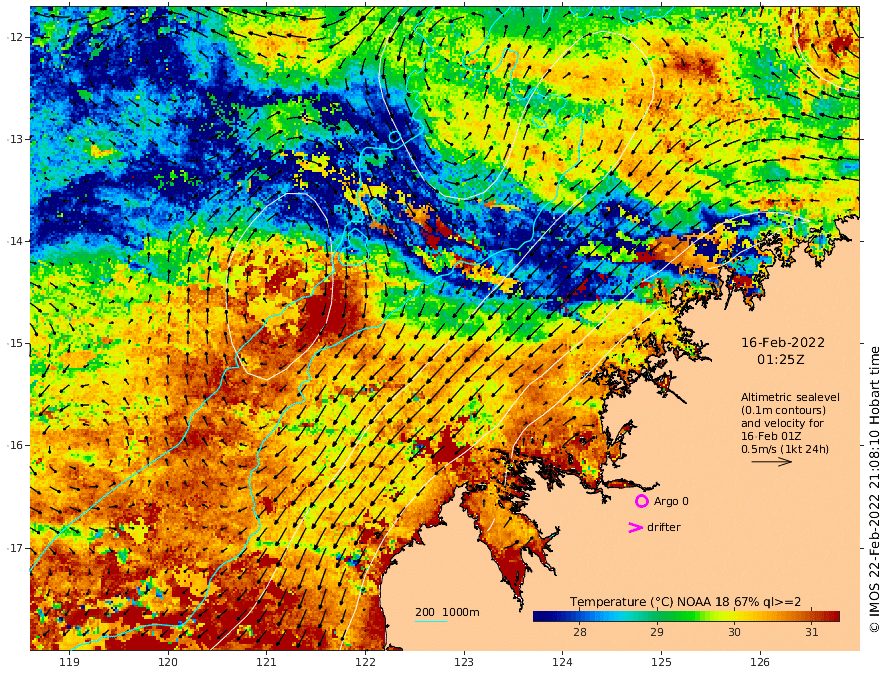Click longitude axis label 126

760,663
